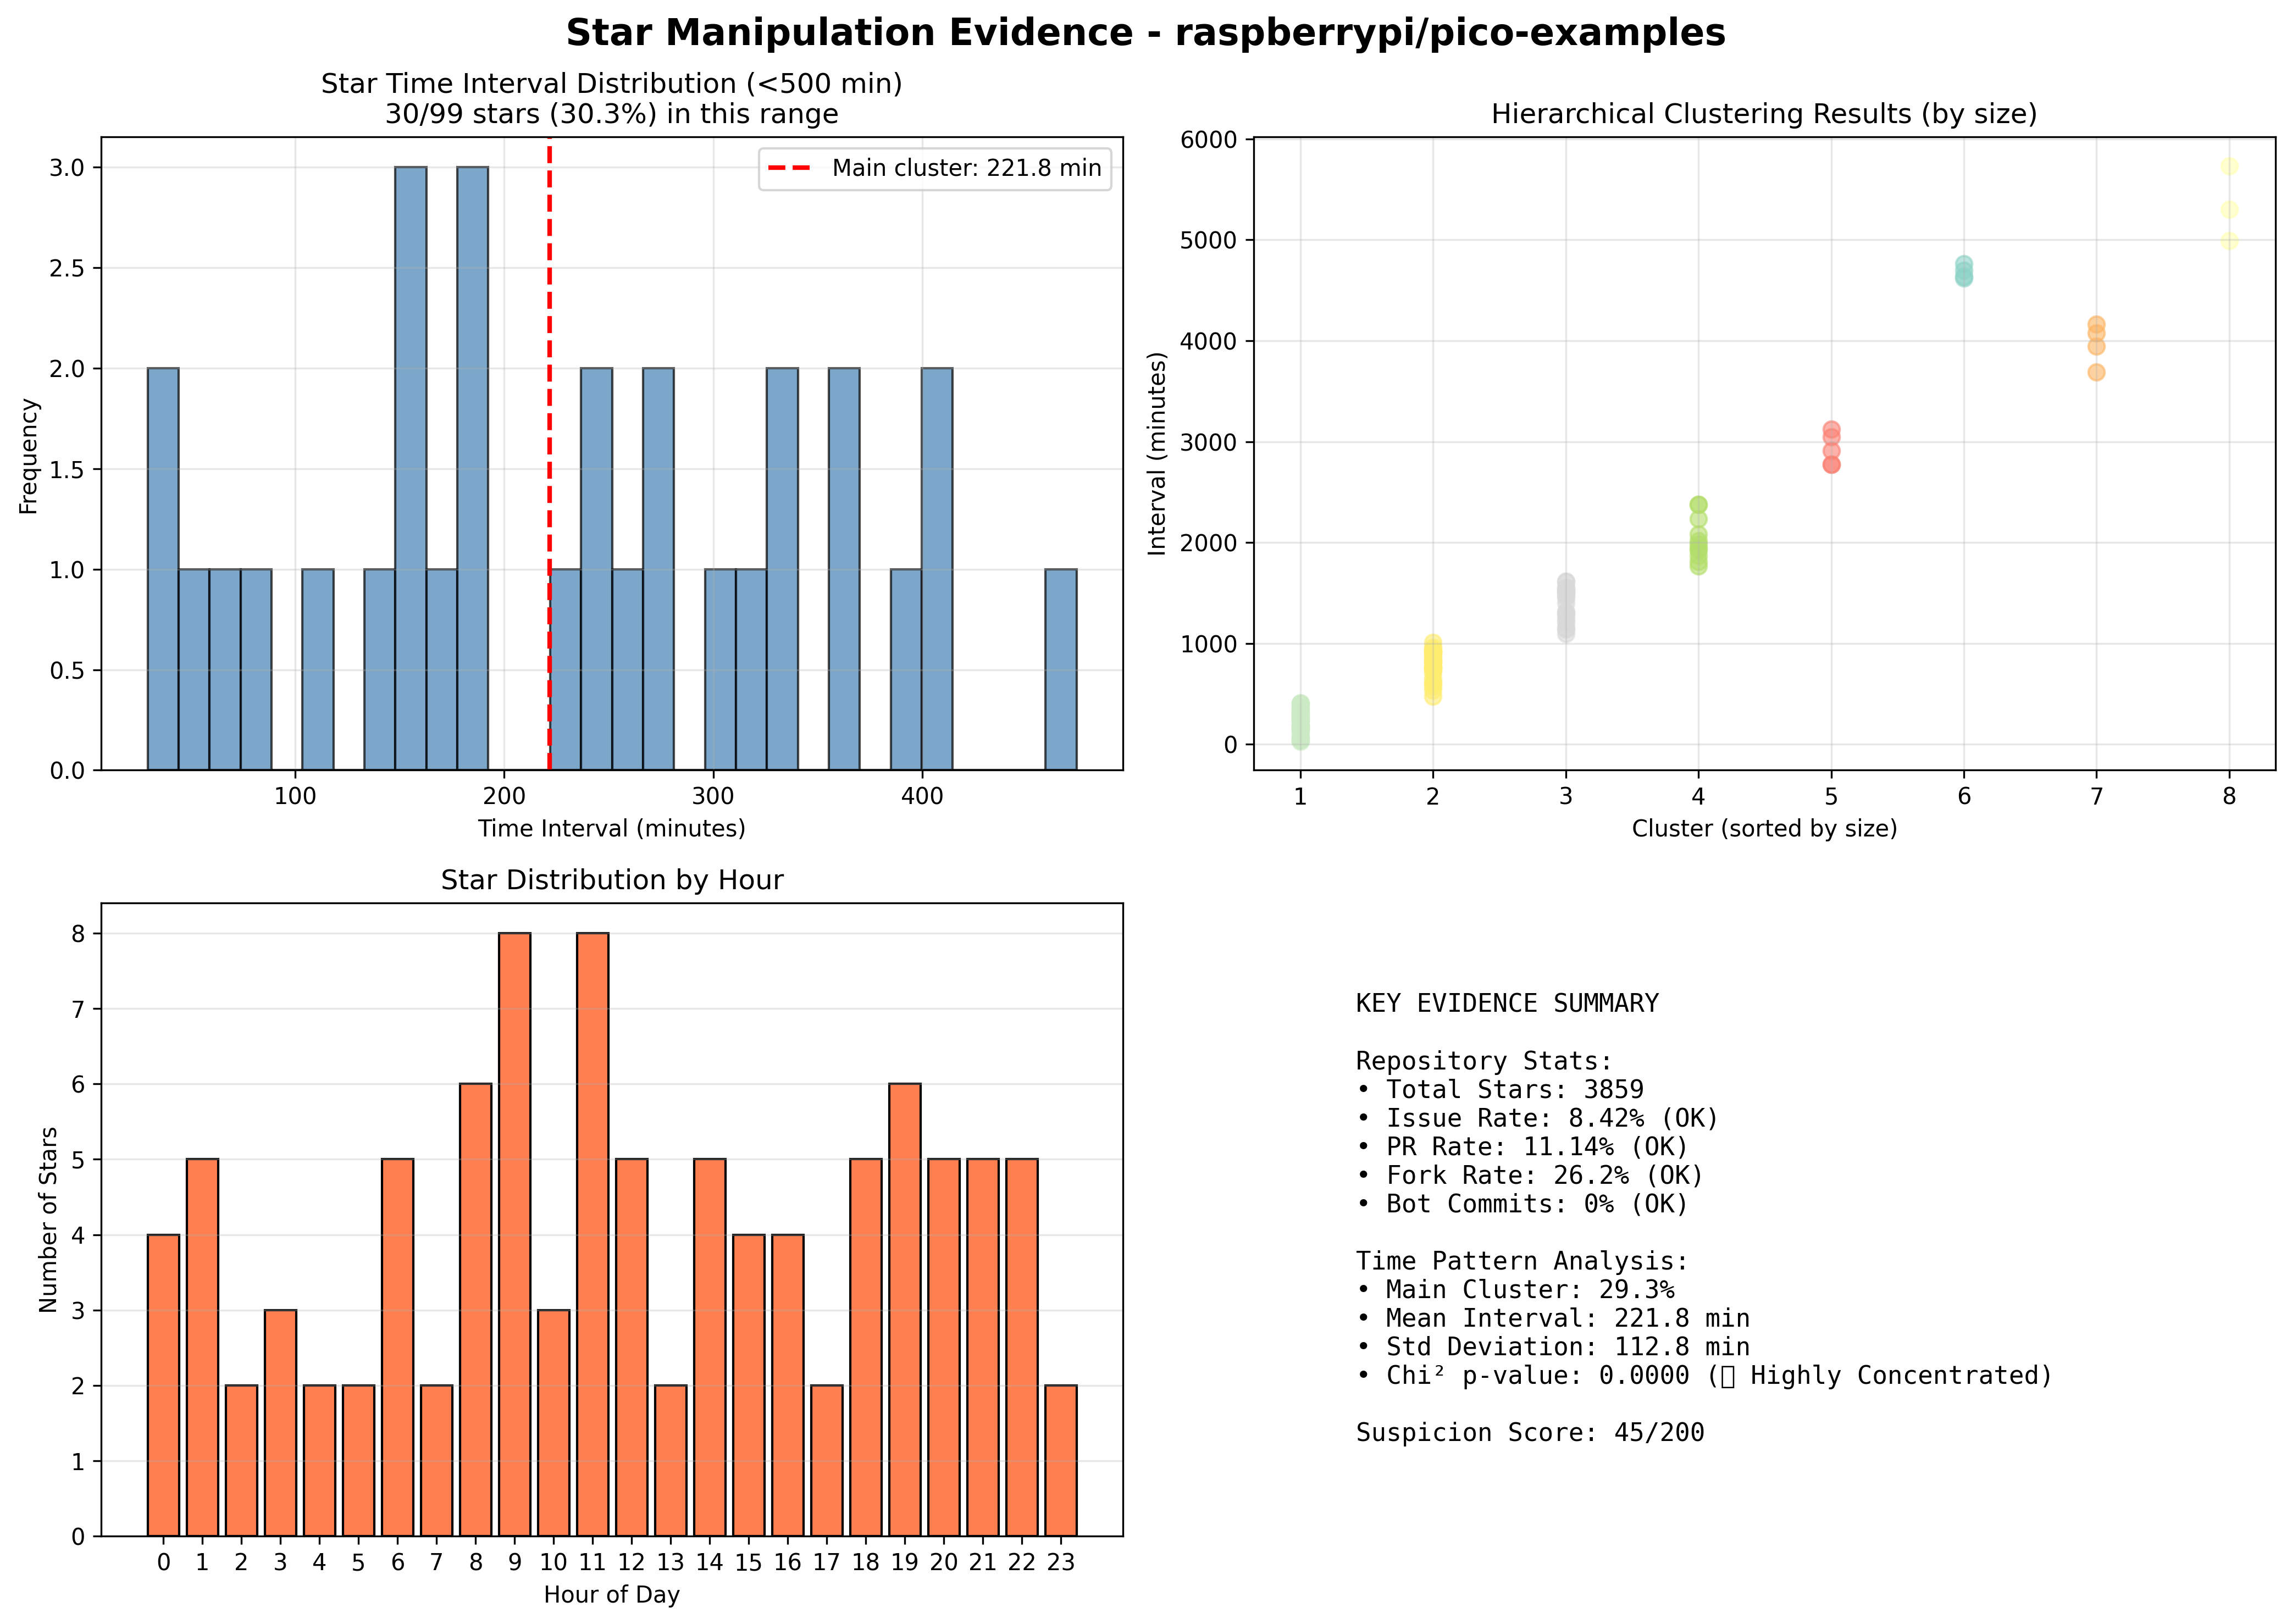Click the yellow points of cluster 2
Image resolution: width=2292 pixels, height=1624 pixels.
[1432, 670]
